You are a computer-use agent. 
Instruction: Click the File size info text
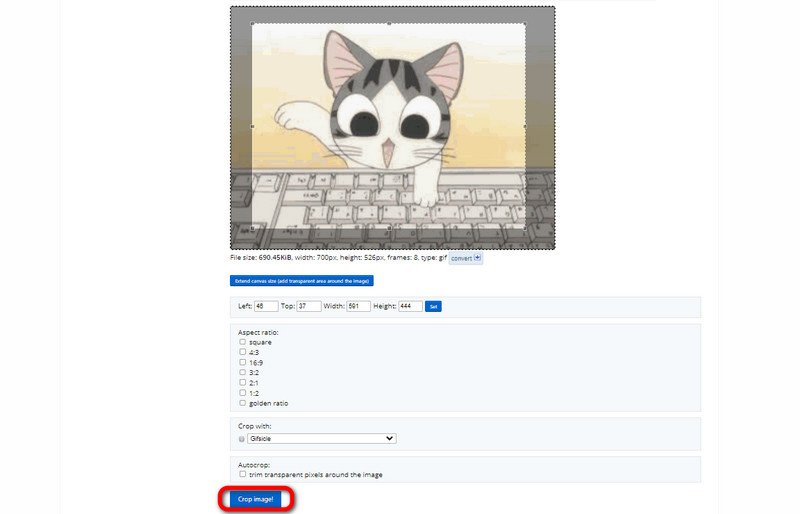pos(338,258)
